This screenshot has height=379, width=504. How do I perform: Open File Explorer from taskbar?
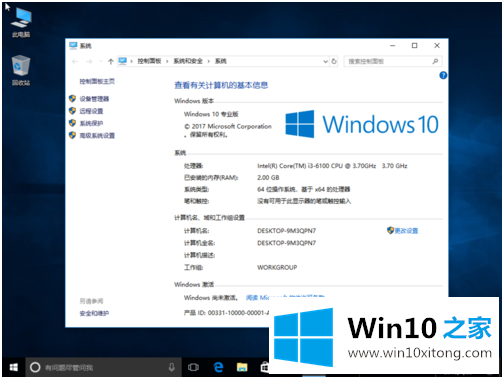242,367
